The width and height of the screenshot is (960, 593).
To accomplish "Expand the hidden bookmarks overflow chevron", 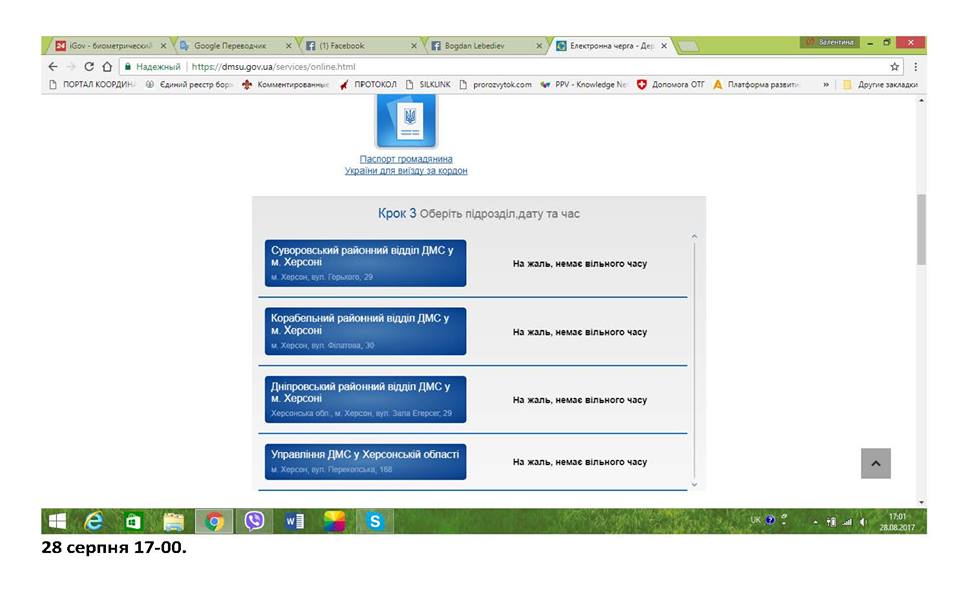I will point(826,84).
